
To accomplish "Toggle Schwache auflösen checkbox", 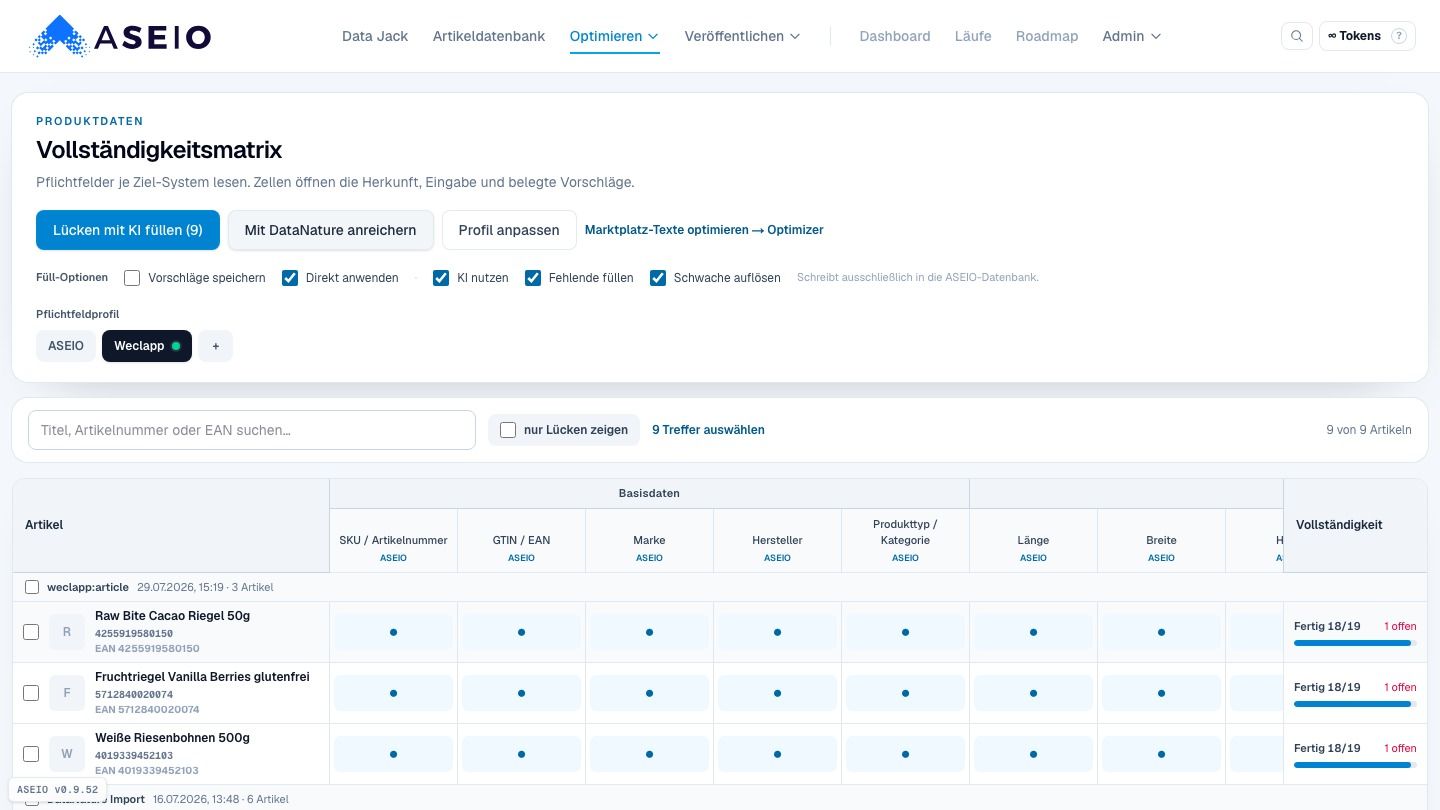I will [x=658, y=278].
